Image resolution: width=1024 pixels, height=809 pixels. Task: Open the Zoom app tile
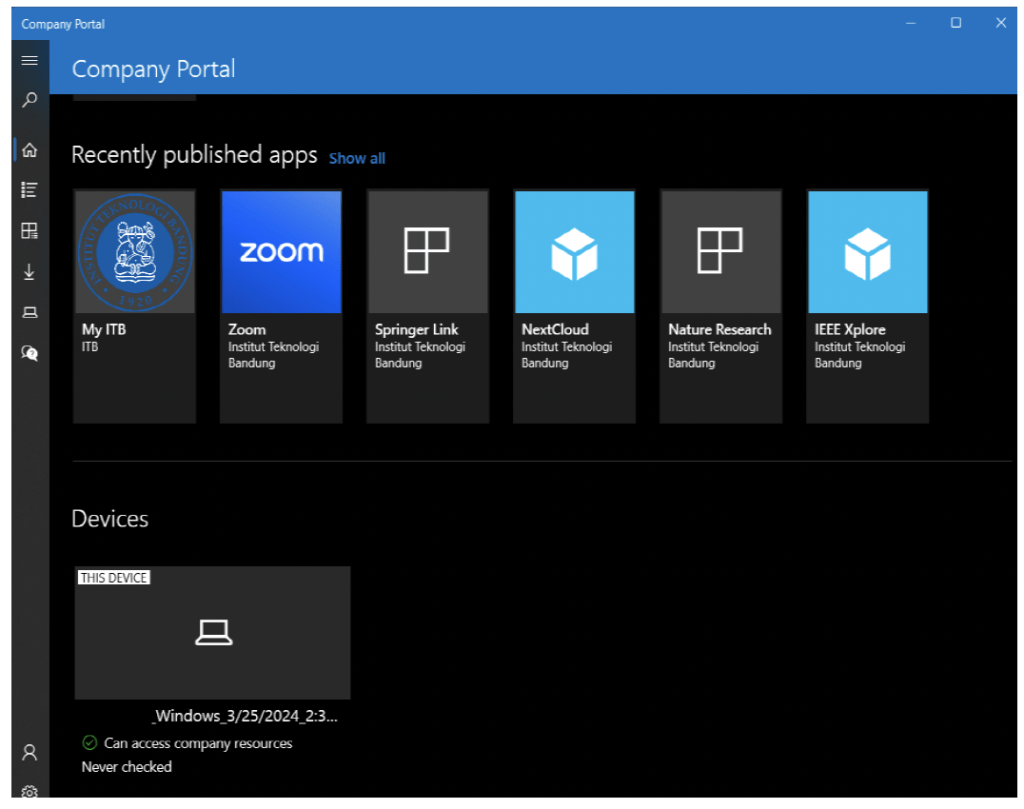(x=281, y=306)
